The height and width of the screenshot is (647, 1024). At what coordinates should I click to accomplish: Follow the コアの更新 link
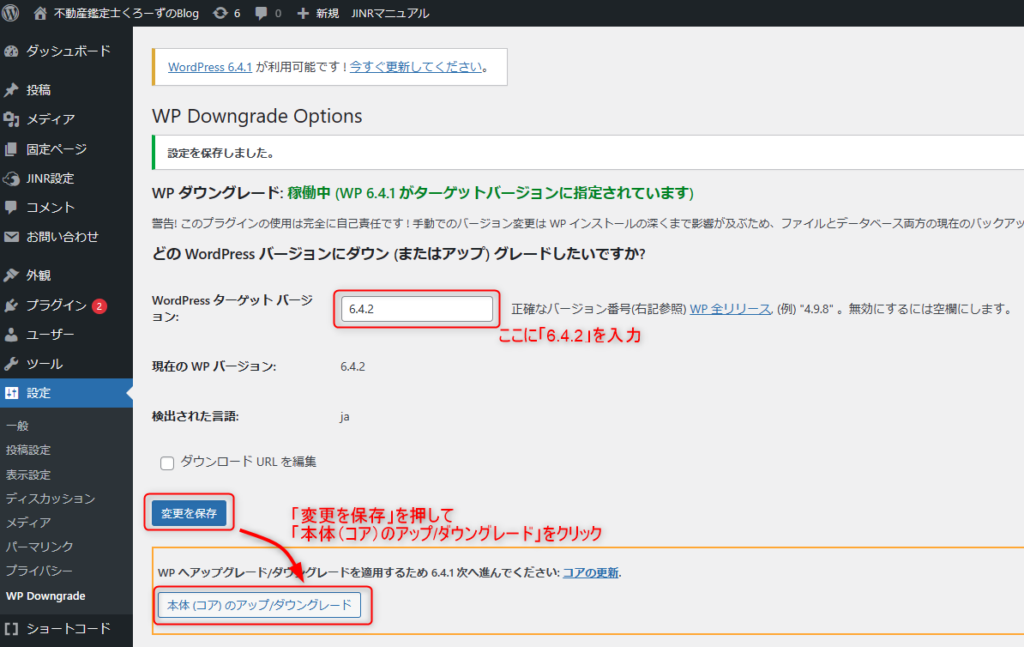591,573
